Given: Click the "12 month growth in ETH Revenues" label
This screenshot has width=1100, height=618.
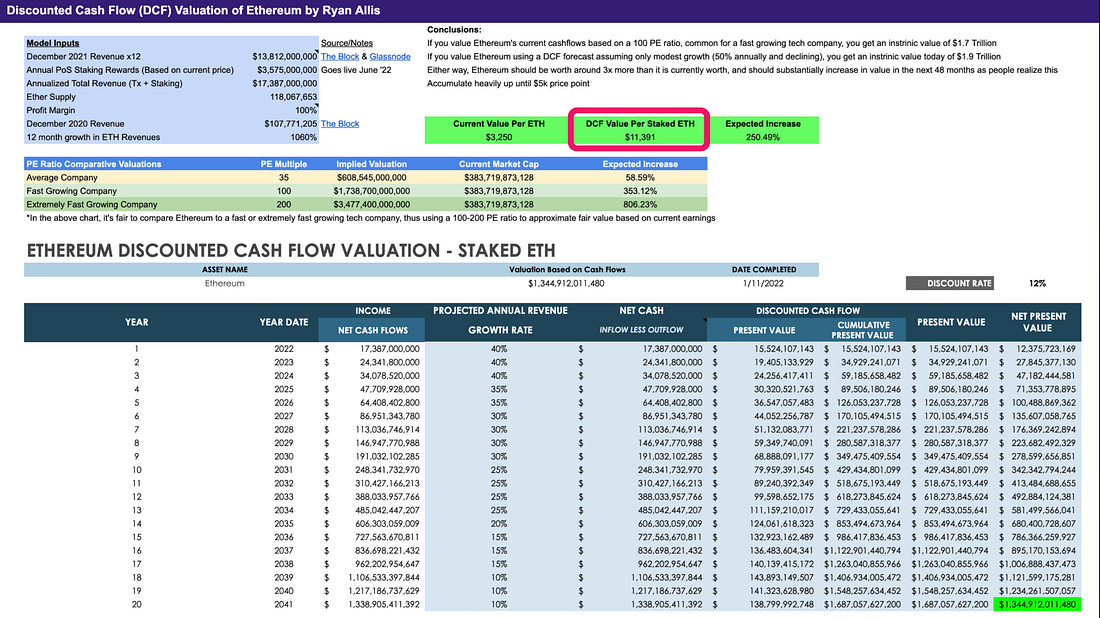Looking at the screenshot, I should coord(93,137).
